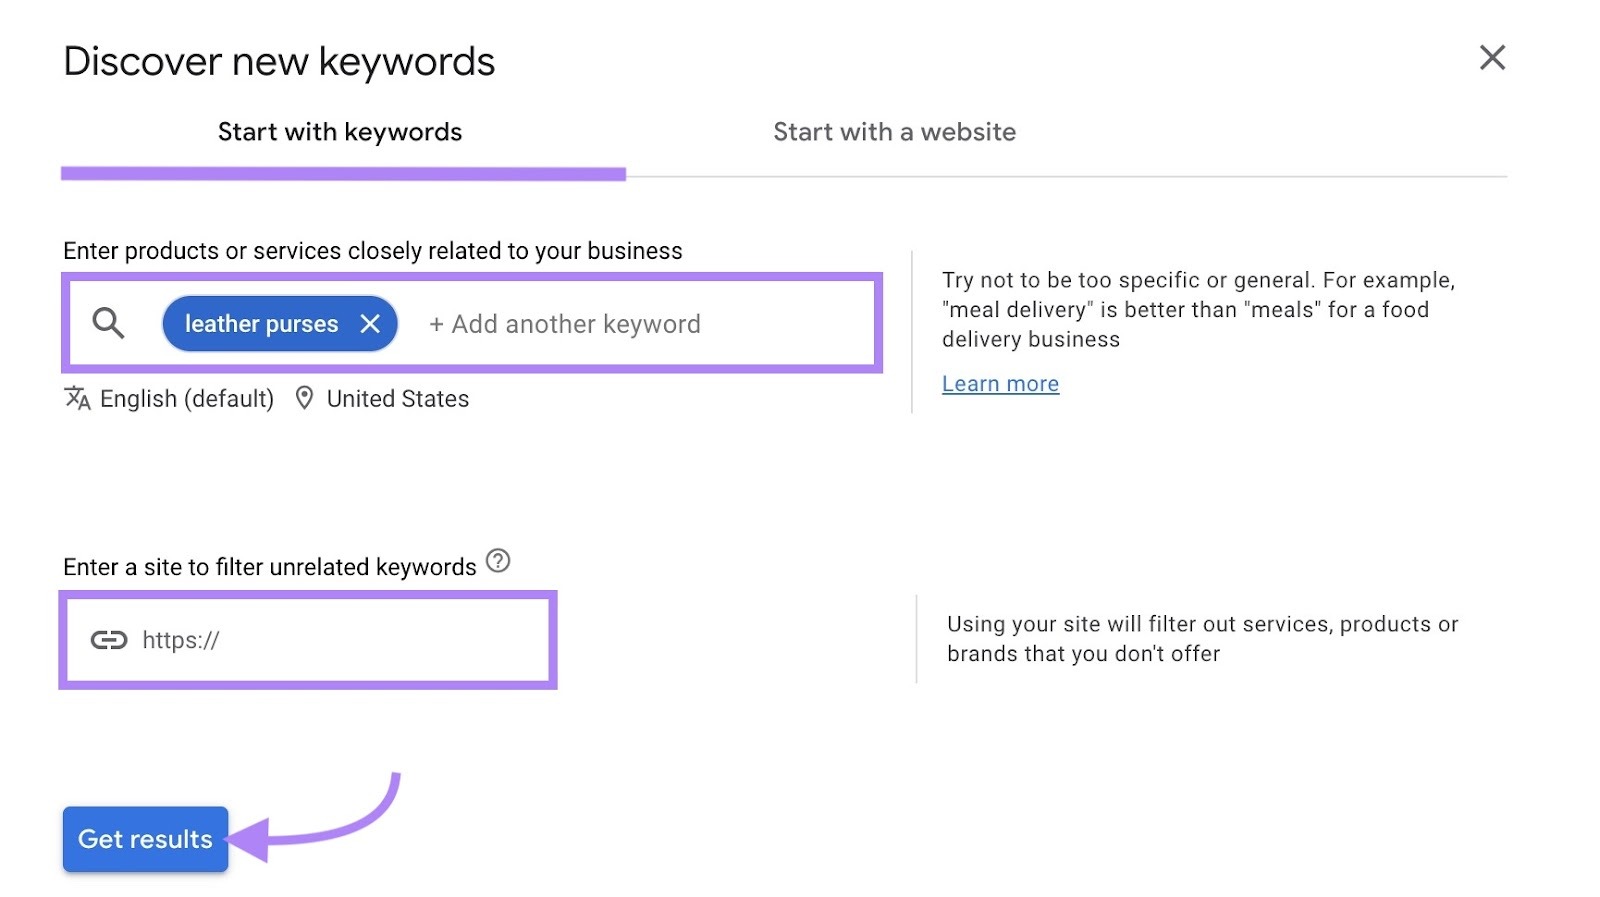Expand language and location settings row
1600x897 pixels.
point(265,398)
